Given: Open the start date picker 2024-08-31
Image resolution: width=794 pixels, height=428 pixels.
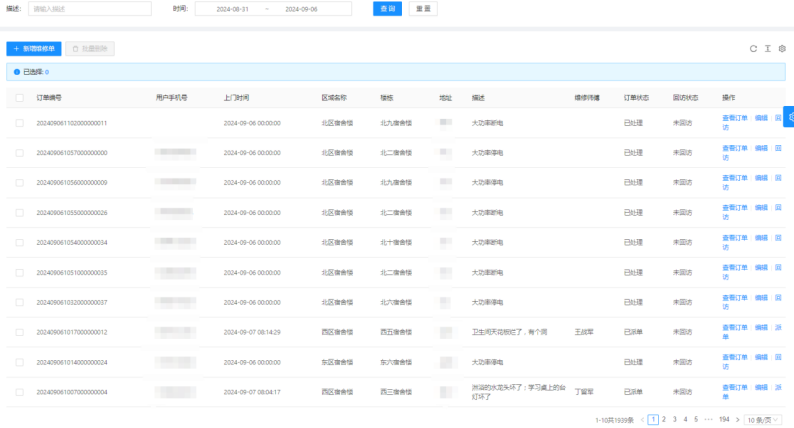Looking at the screenshot, I should [x=232, y=9].
